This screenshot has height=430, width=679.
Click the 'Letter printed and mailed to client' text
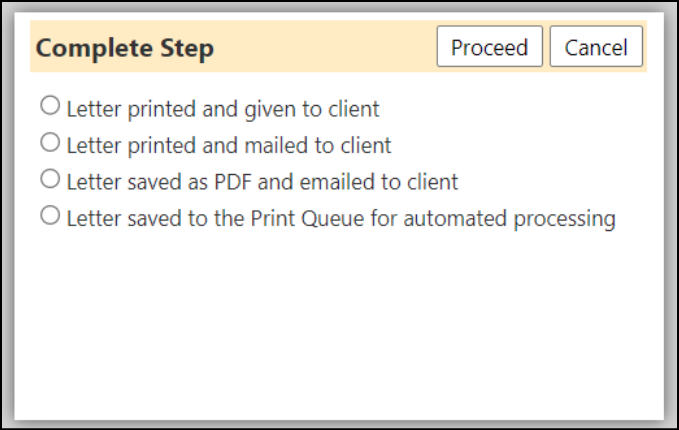pyautogui.click(x=229, y=145)
